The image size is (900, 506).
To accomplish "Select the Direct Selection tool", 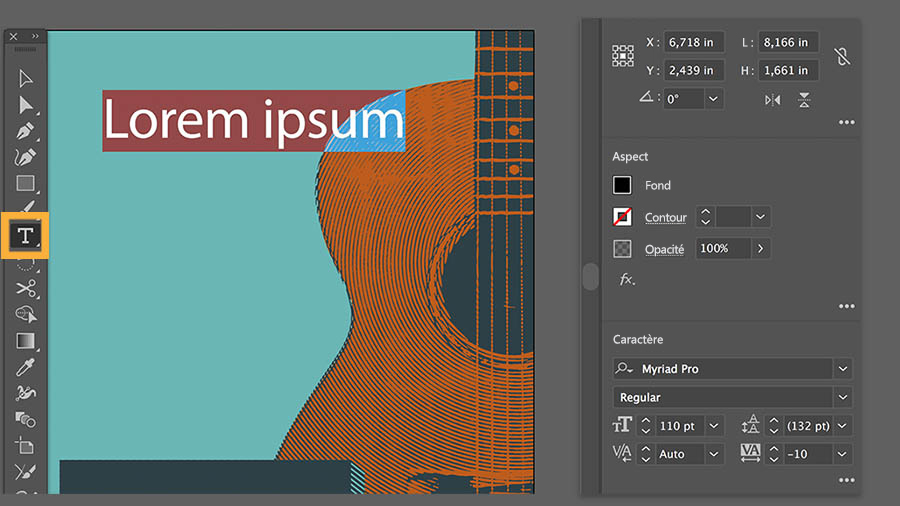I will [25, 105].
